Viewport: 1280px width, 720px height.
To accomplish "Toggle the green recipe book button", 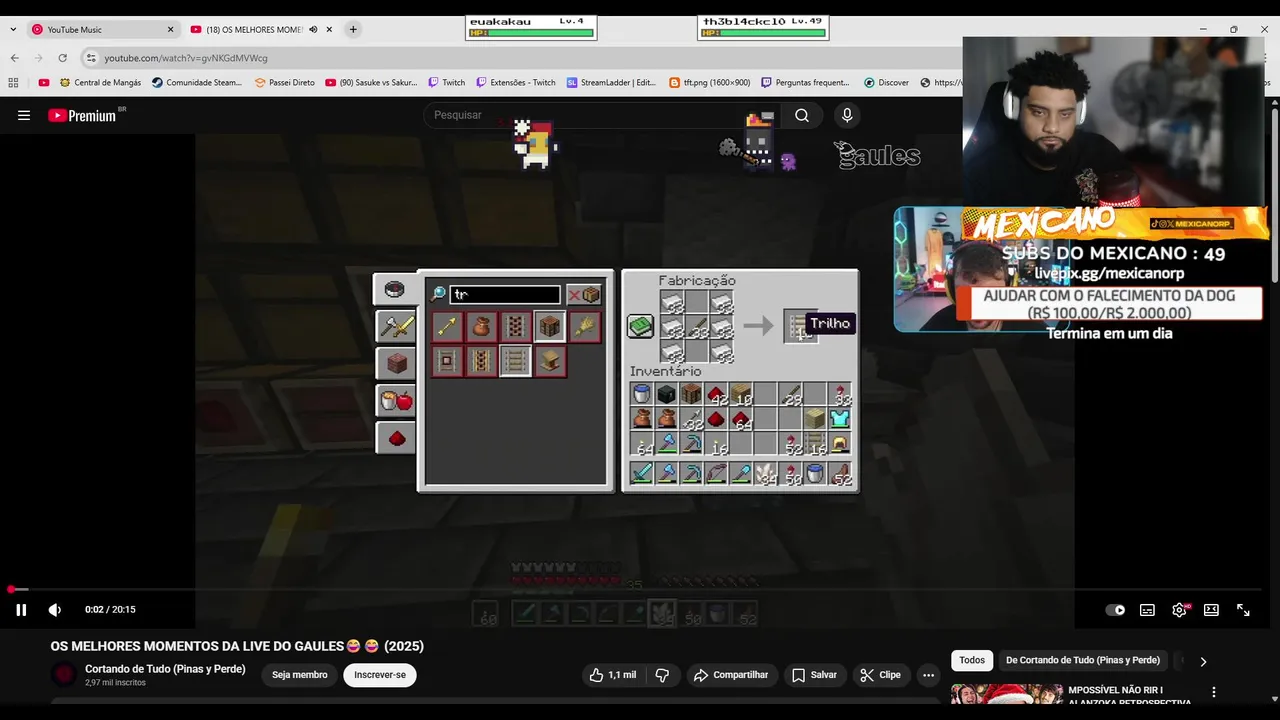I will 640,326.
